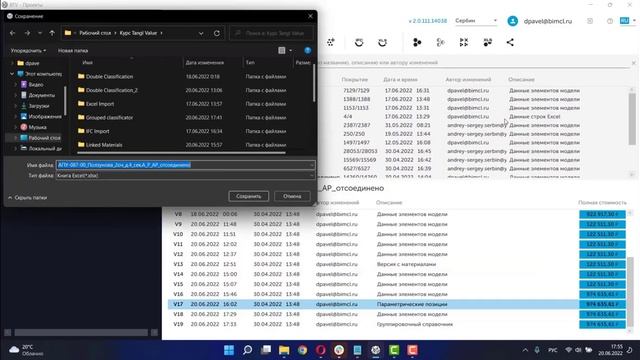Screen dimensions: 640x360
Task: Click the blue help button in save dialog
Action: pyautogui.click(x=308, y=50)
